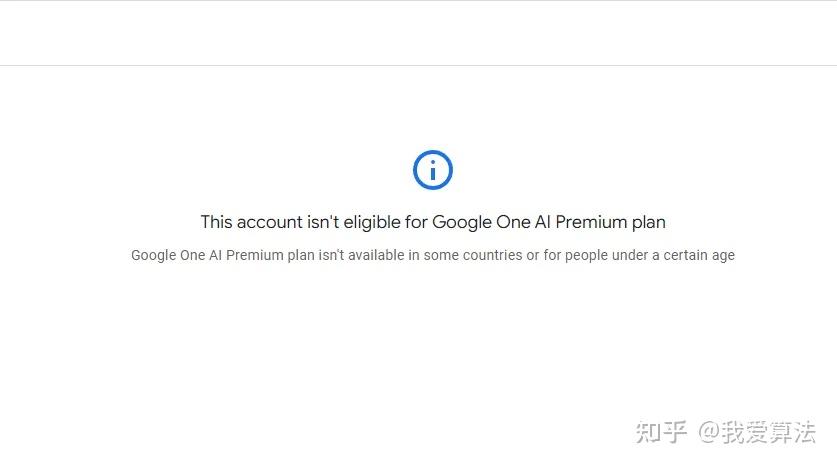Click the @我爱算法 watermark username
This screenshot has height=466, width=837.
(756, 432)
